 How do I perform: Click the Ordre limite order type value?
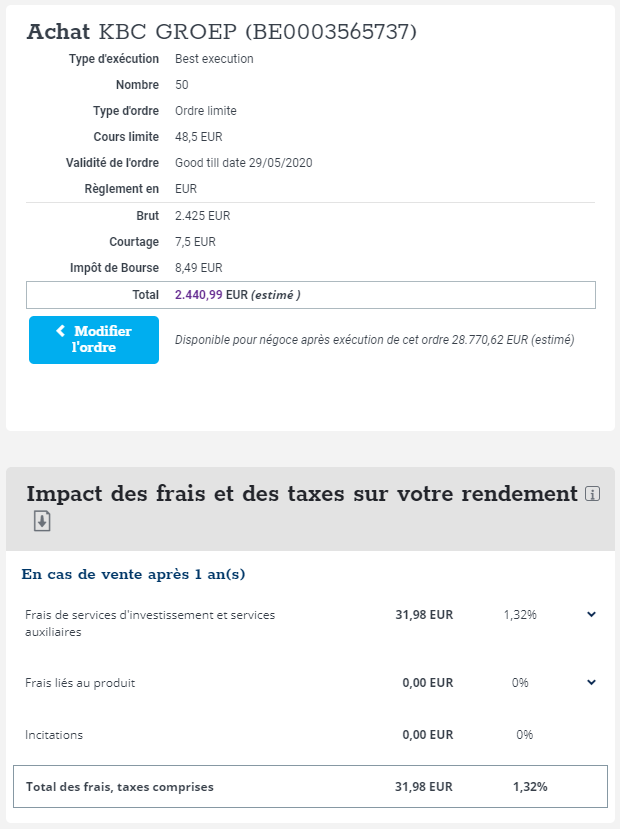coord(205,111)
